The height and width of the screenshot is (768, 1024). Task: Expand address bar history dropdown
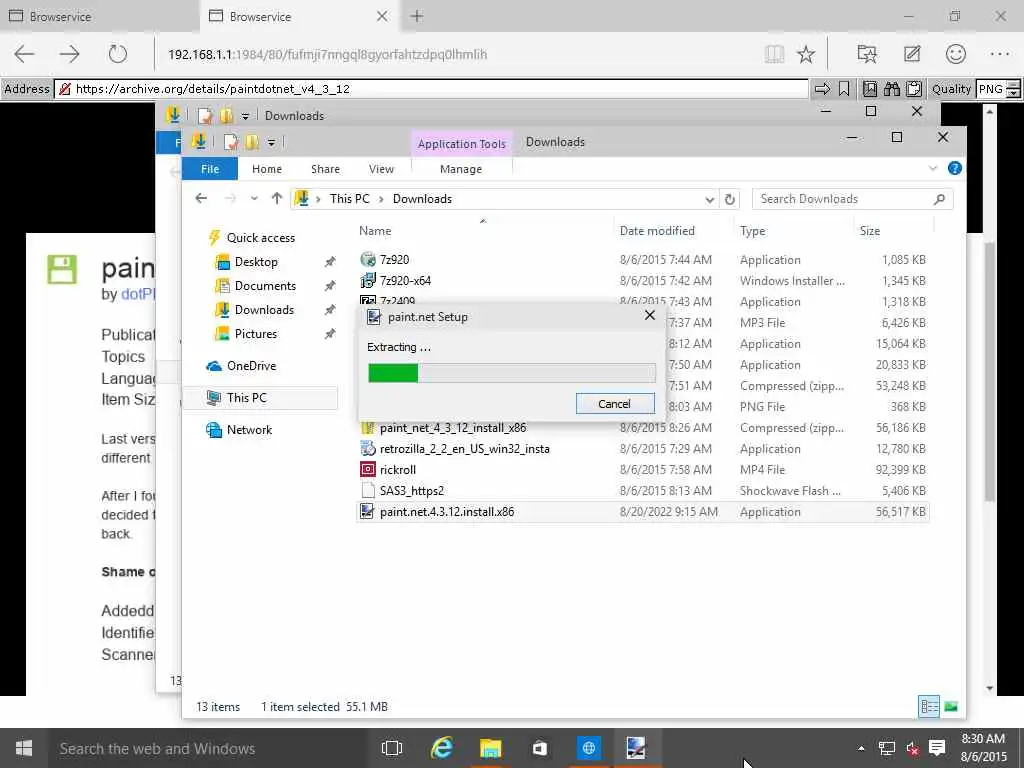709,199
